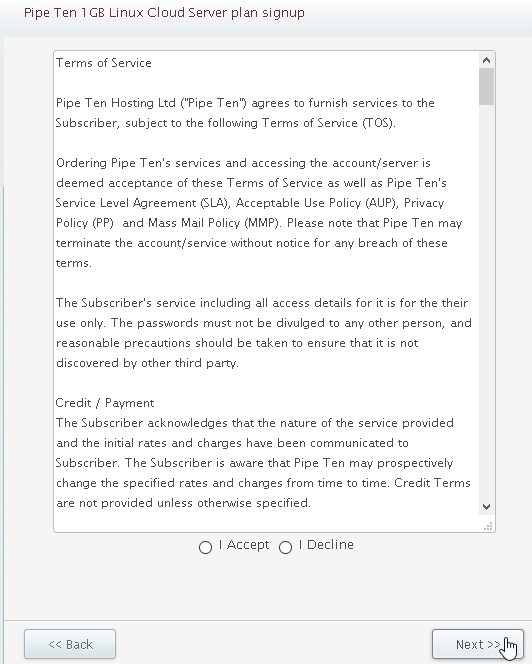This screenshot has height=664, width=532.
Task: Select the I Accept radio button
Action: click(205, 547)
